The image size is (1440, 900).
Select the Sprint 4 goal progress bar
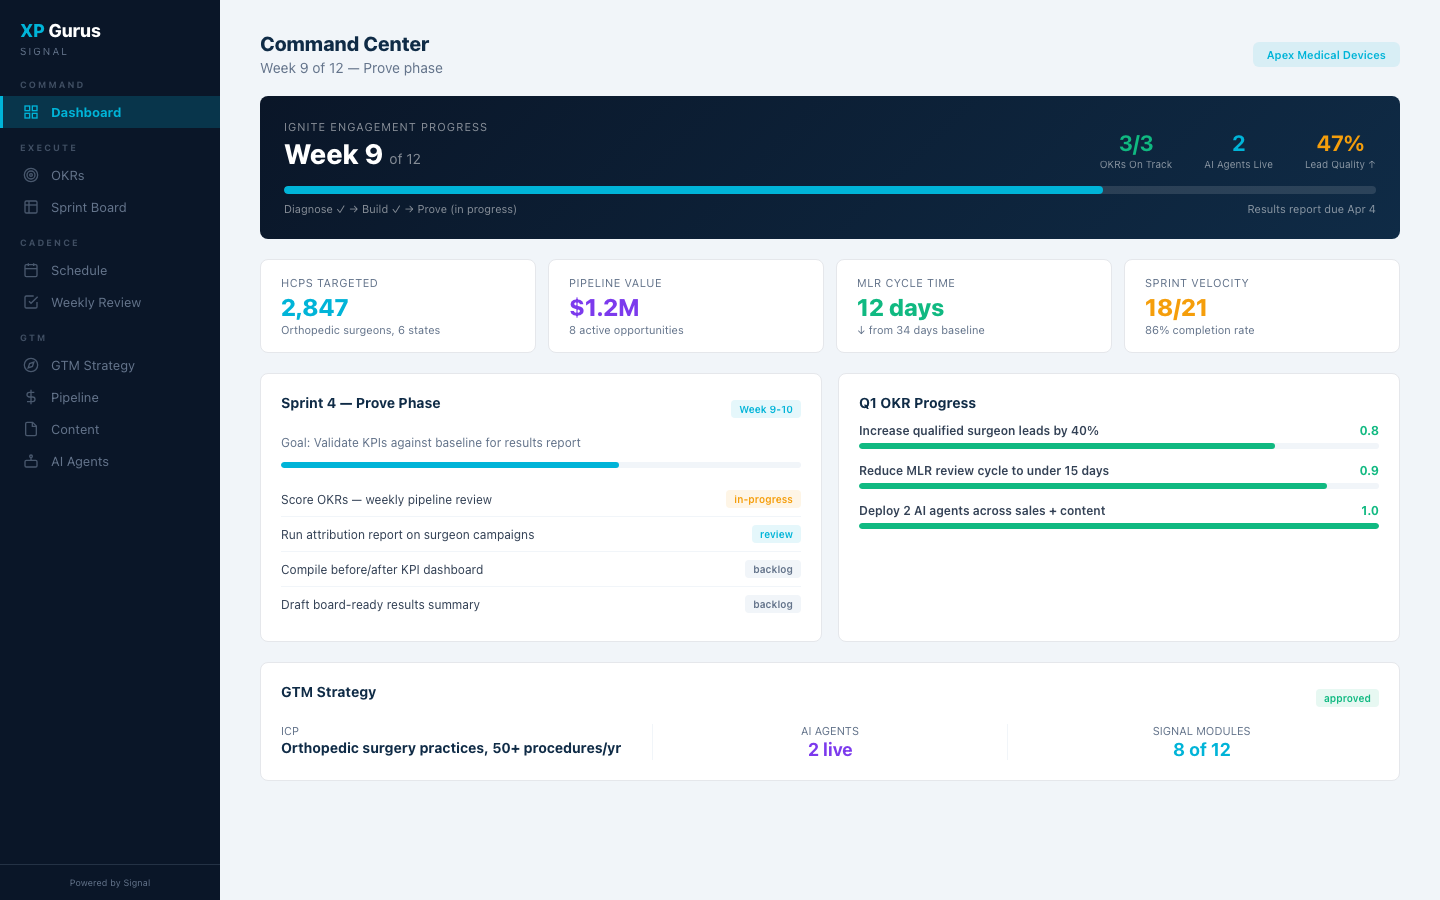(540, 464)
